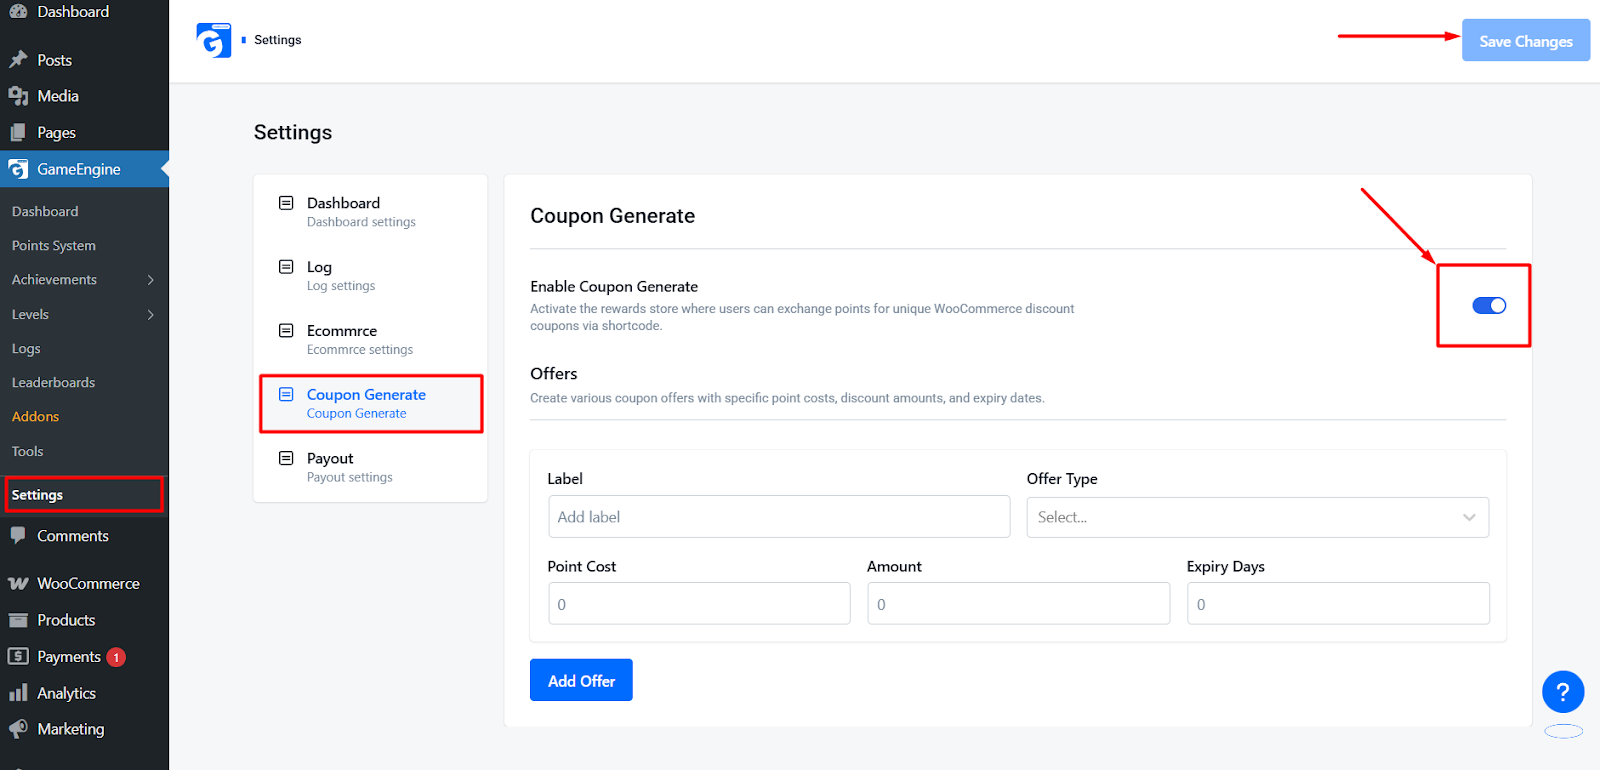Click the list icon beside Coupon Generate tab

pos(286,394)
